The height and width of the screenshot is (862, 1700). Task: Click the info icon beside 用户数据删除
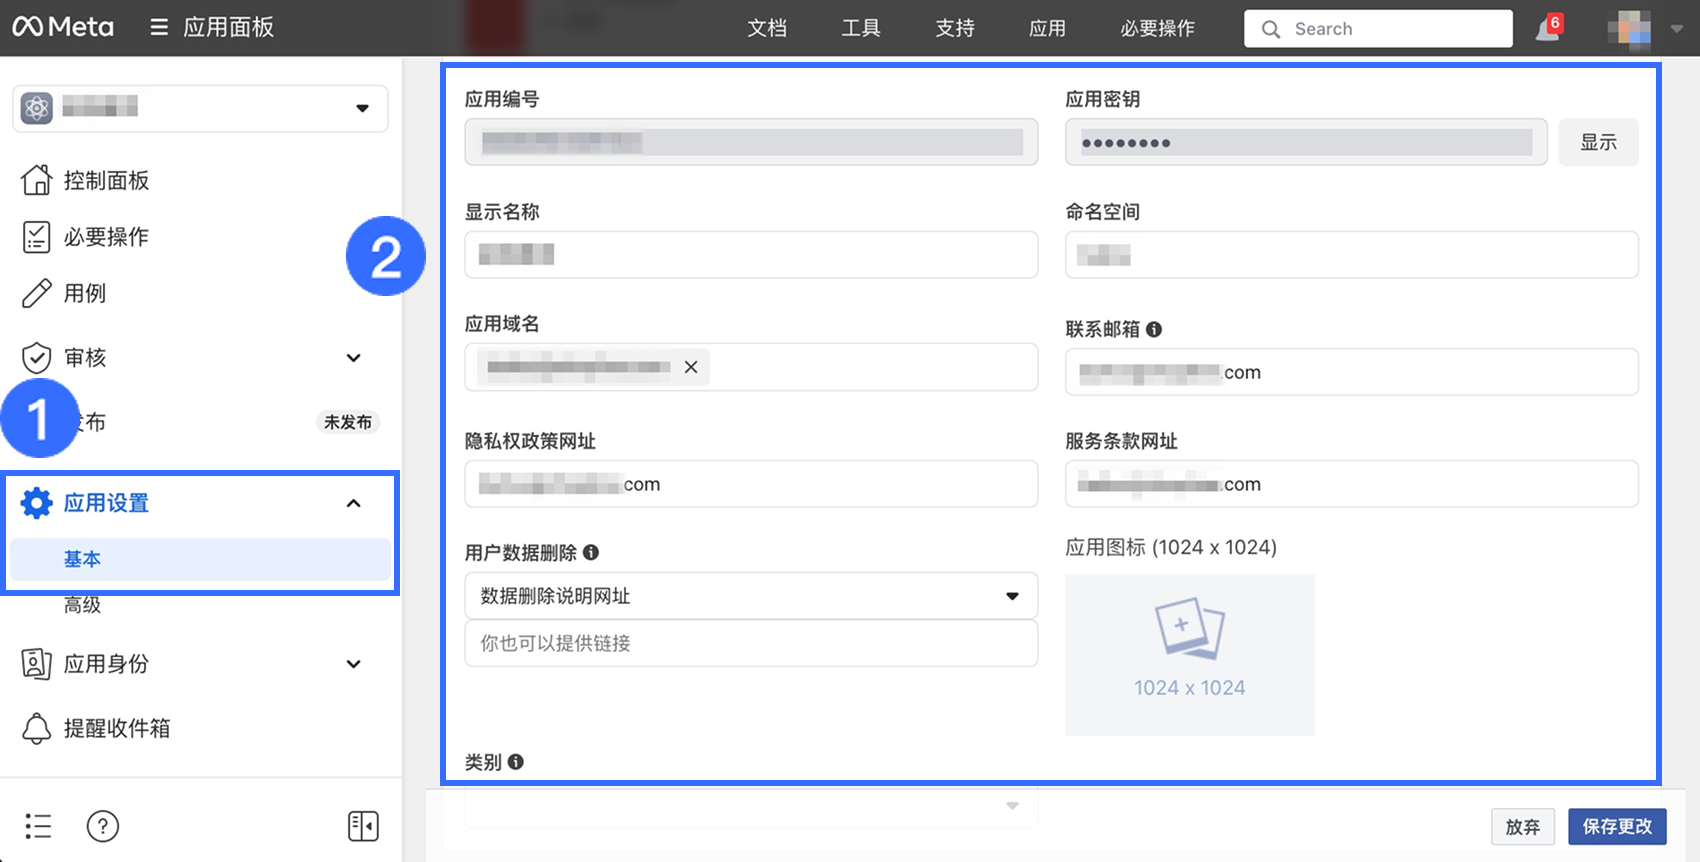[x=591, y=552]
